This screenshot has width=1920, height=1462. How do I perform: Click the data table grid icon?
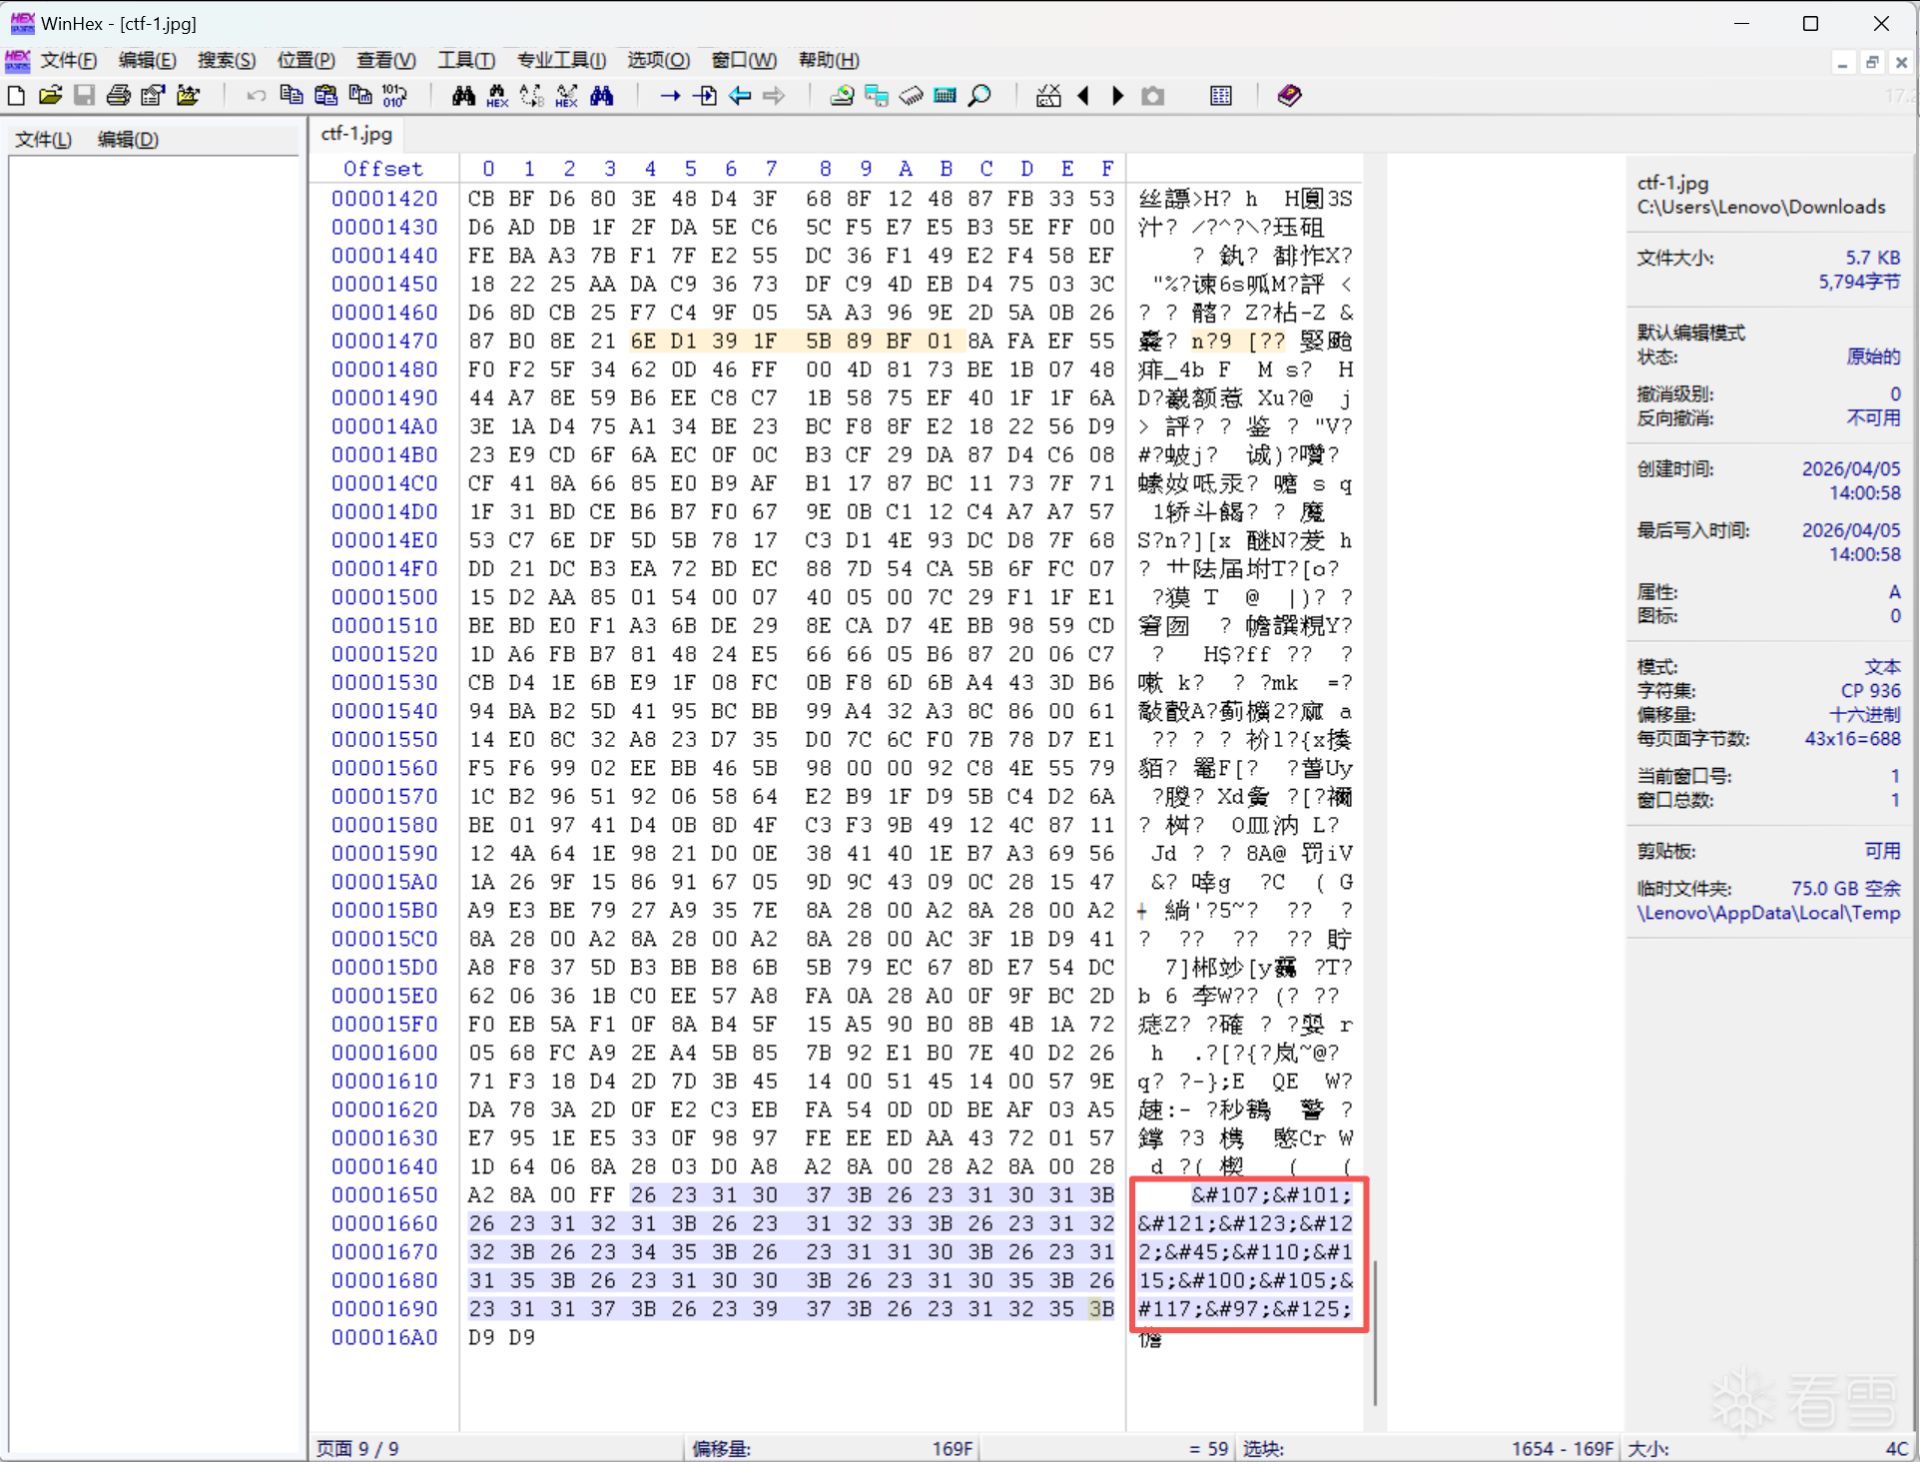coord(1220,96)
